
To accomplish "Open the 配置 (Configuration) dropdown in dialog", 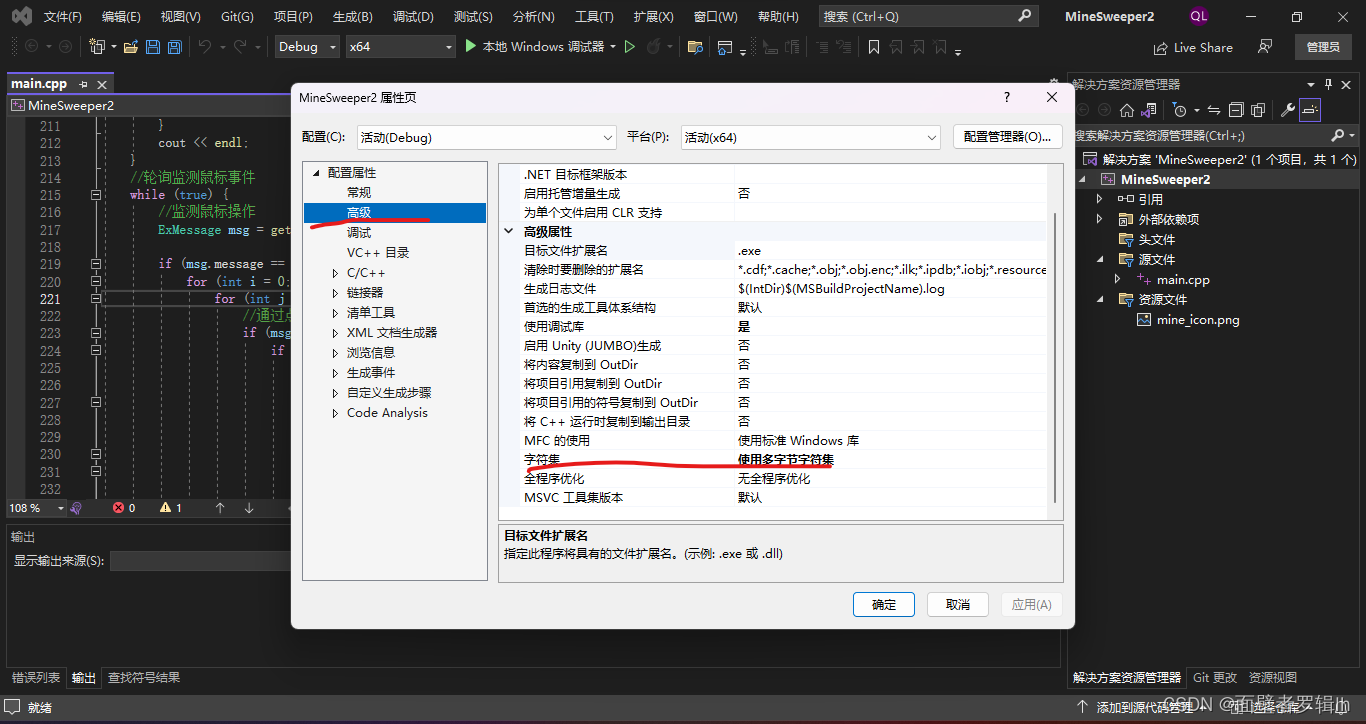I will (487, 137).
